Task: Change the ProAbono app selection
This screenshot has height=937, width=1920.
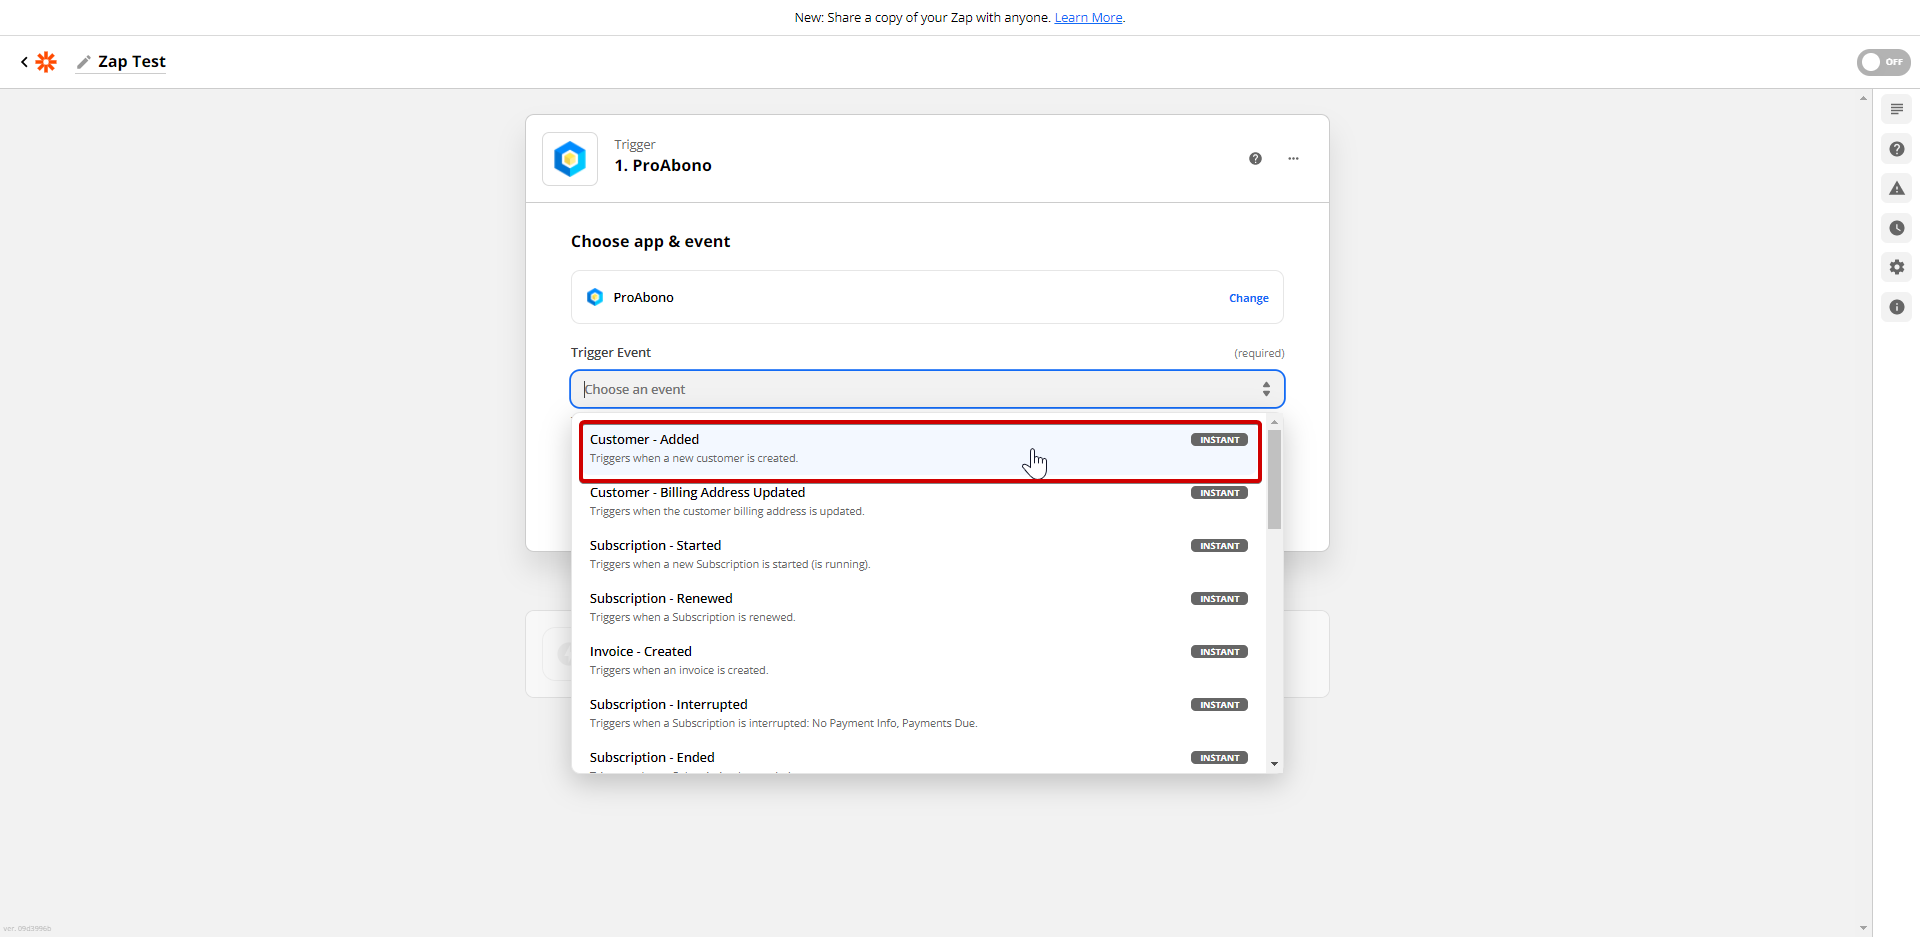Action: 1248,298
